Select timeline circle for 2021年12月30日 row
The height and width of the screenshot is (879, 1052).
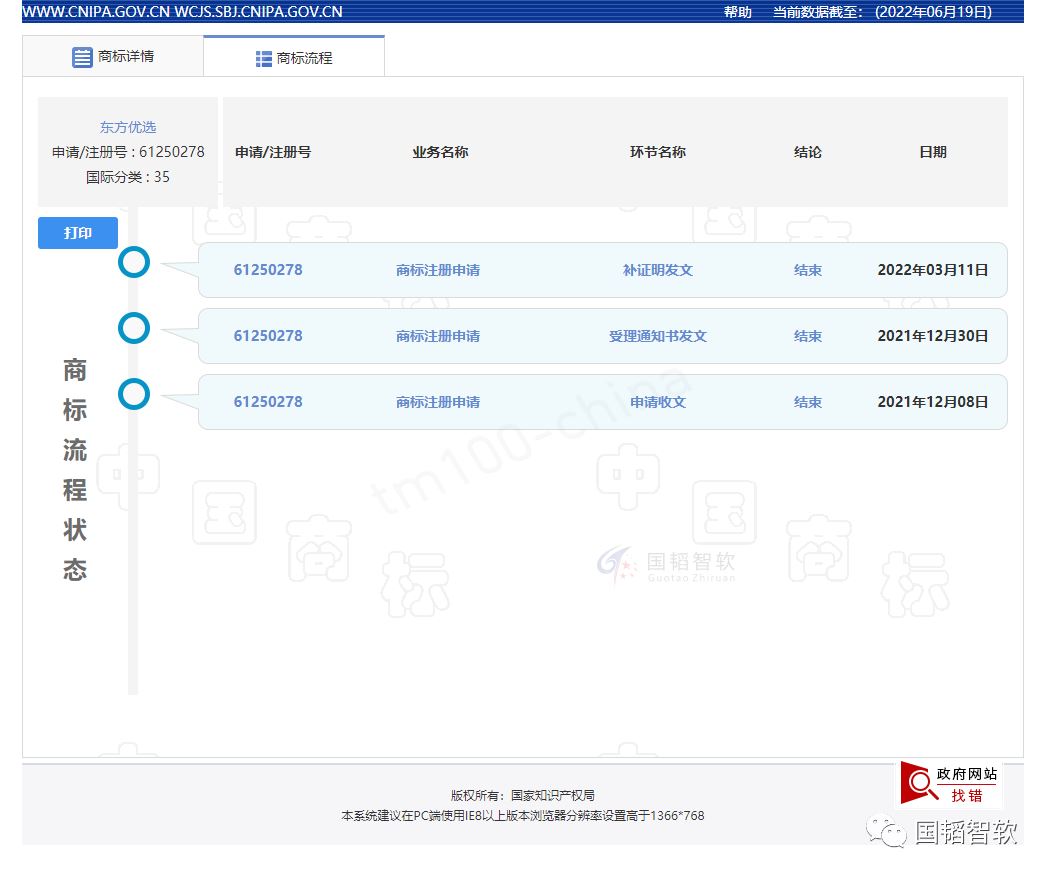click(x=134, y=328)
